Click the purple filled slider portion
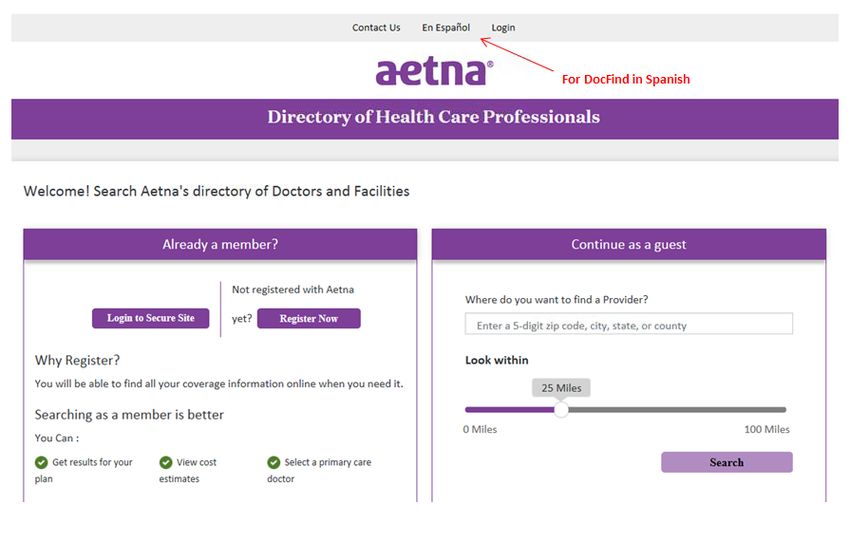 (510, 409)
